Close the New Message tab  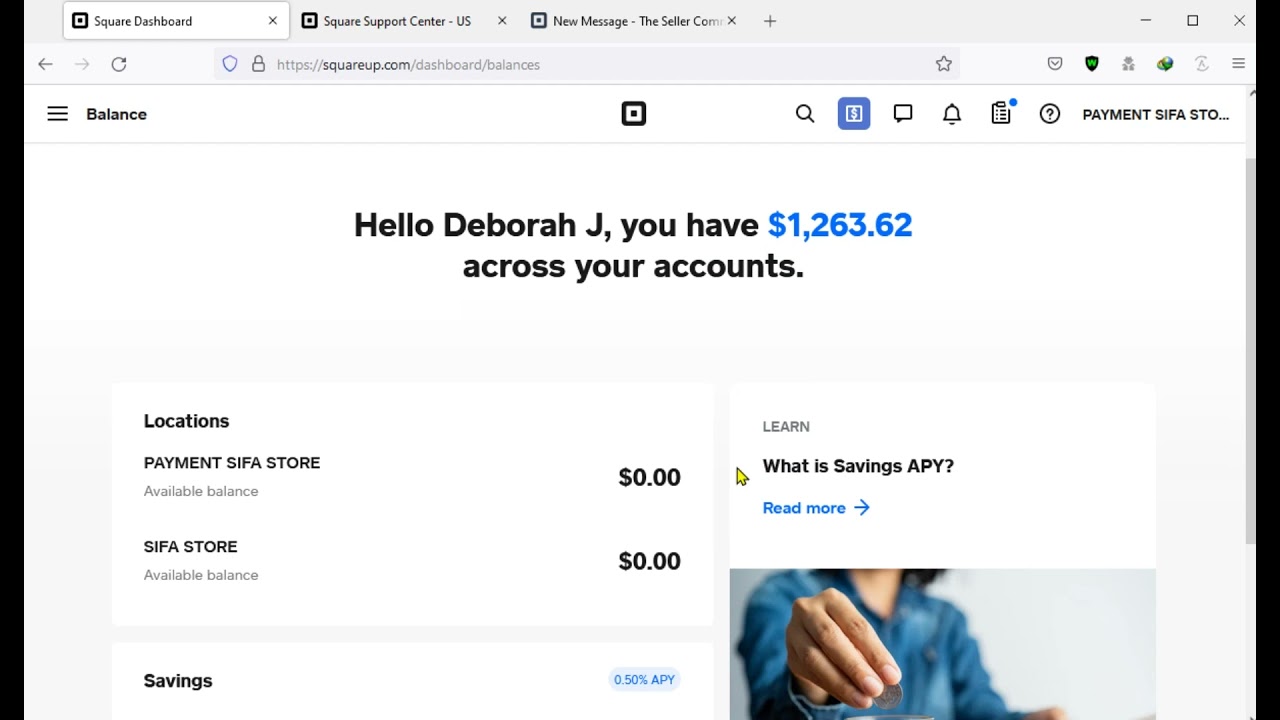[x=732, y=21]
